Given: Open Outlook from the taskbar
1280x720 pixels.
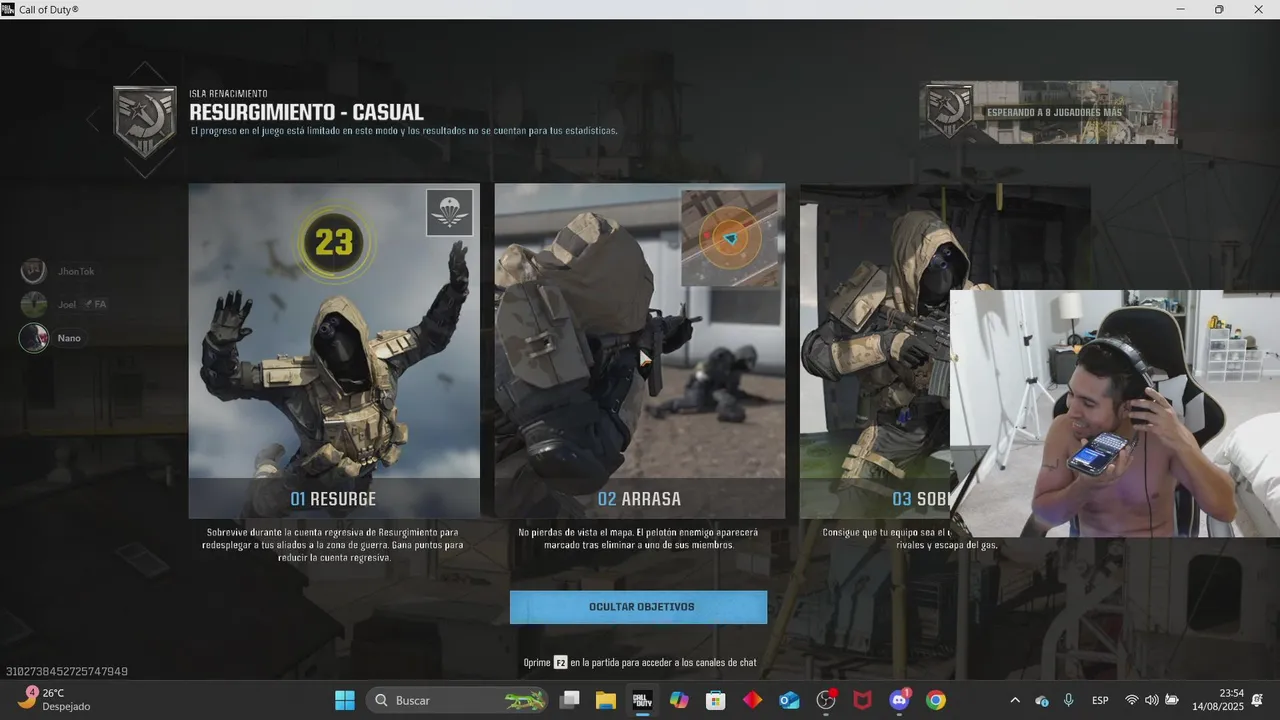Looking at the screenshot, I should coord(789,700).
